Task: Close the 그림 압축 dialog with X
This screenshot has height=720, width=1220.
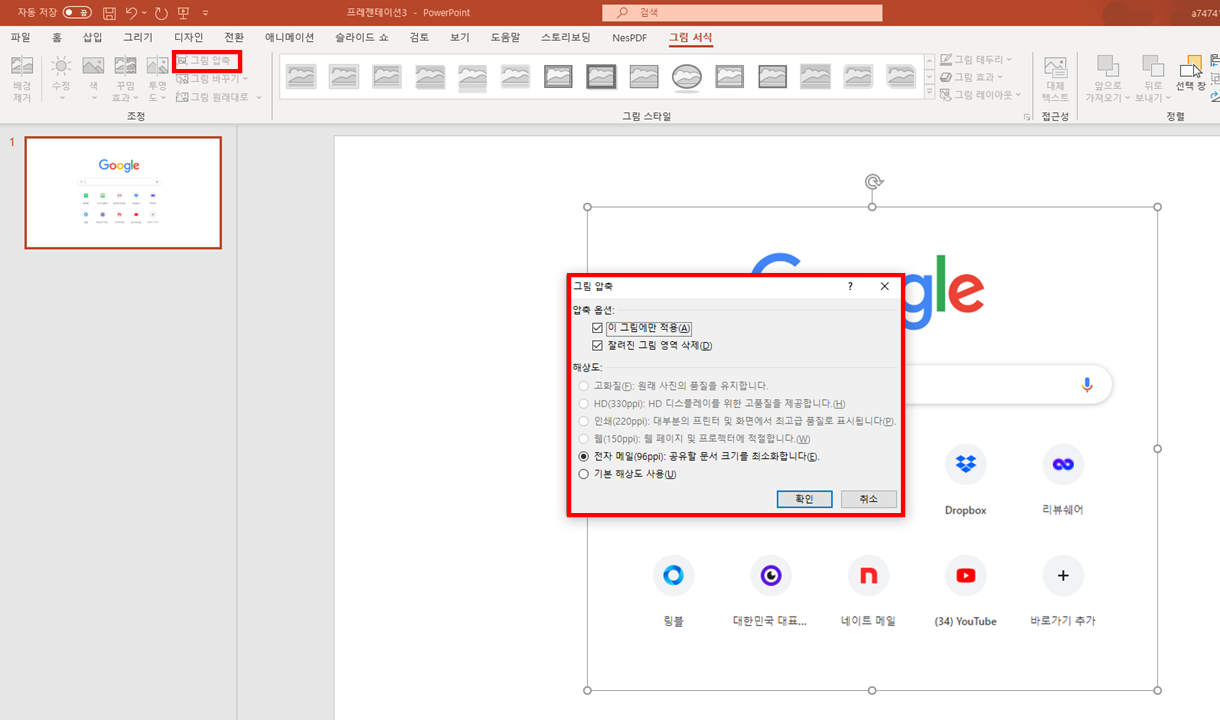Action: point(884,286)
